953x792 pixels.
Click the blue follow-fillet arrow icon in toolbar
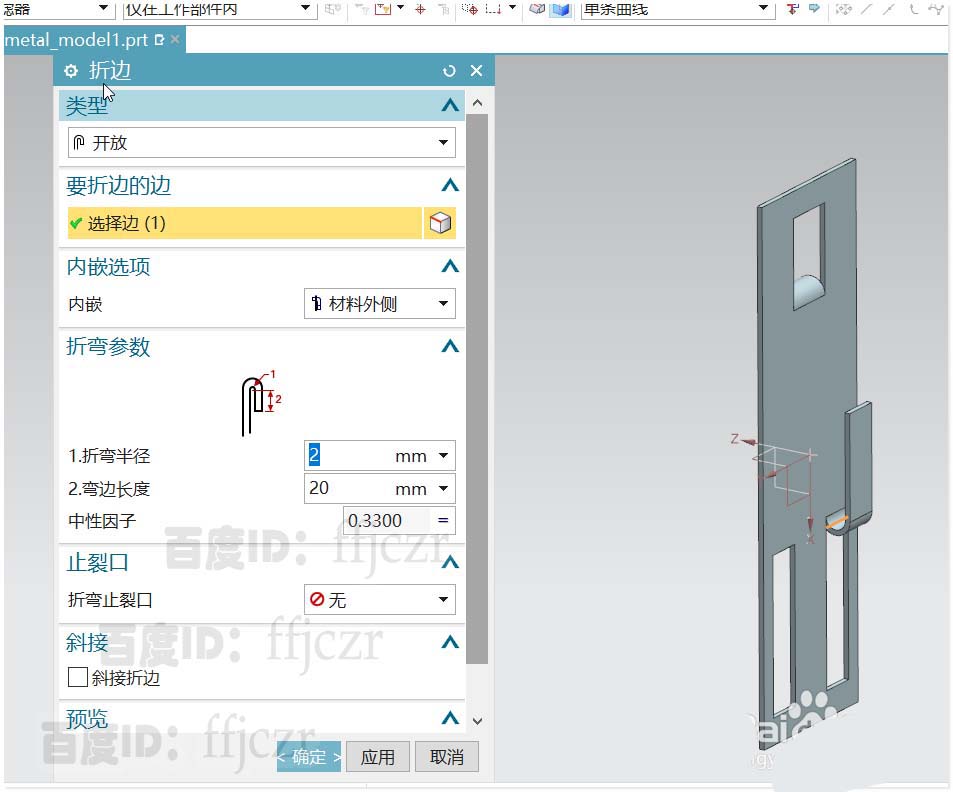[x=814, y=9]
